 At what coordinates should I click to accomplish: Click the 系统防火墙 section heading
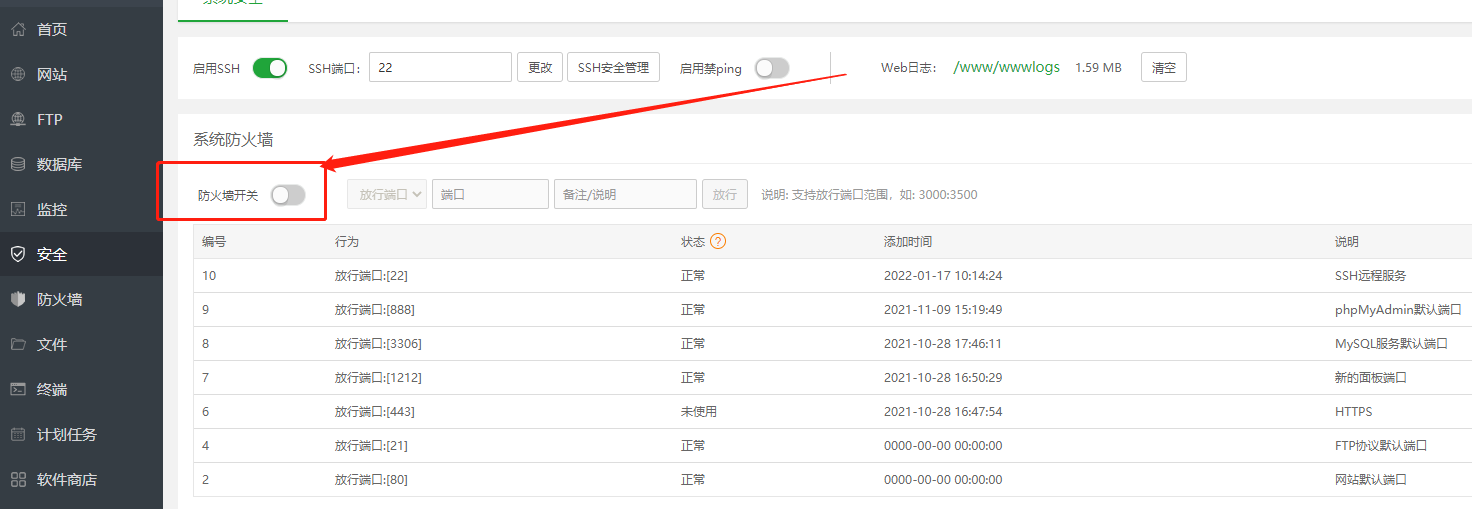(233, 139)
